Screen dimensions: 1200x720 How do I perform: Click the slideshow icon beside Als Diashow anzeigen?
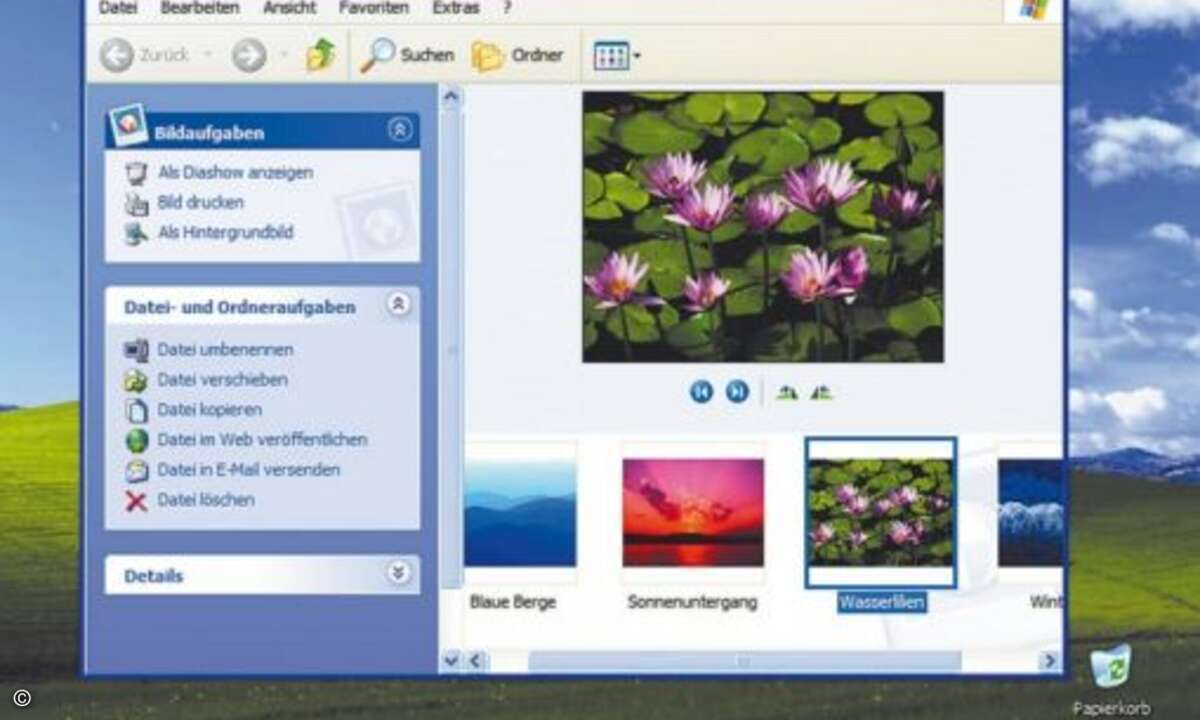pyautogui.click(x=136, y=173)
